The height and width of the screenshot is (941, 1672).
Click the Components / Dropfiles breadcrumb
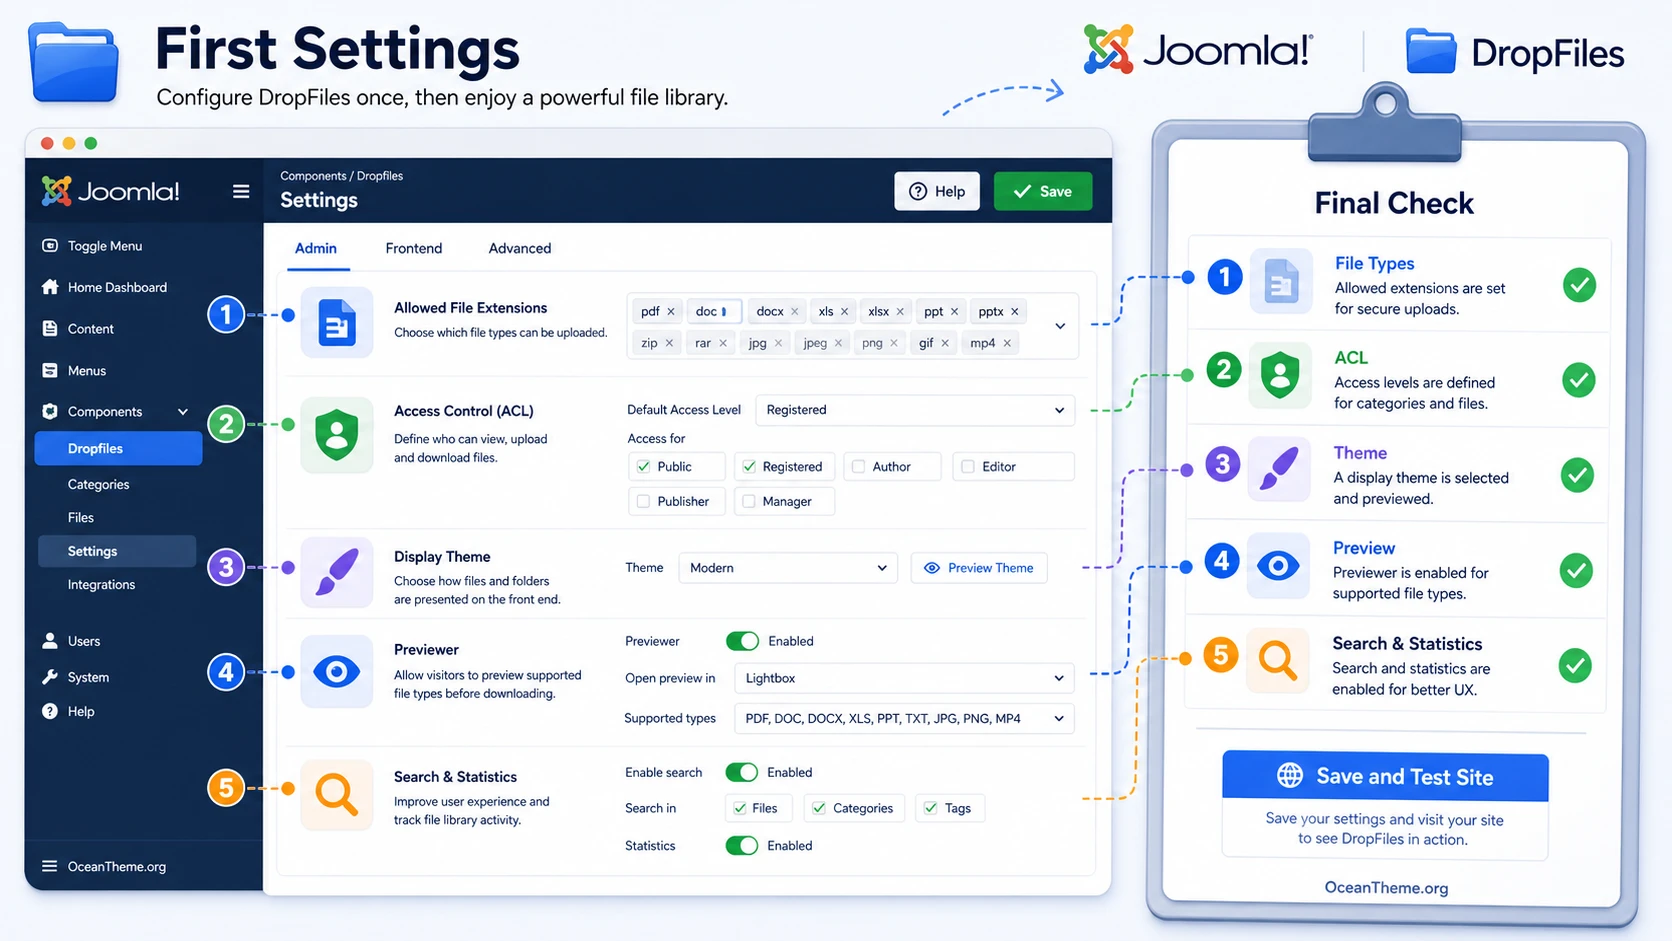[342, 176]
